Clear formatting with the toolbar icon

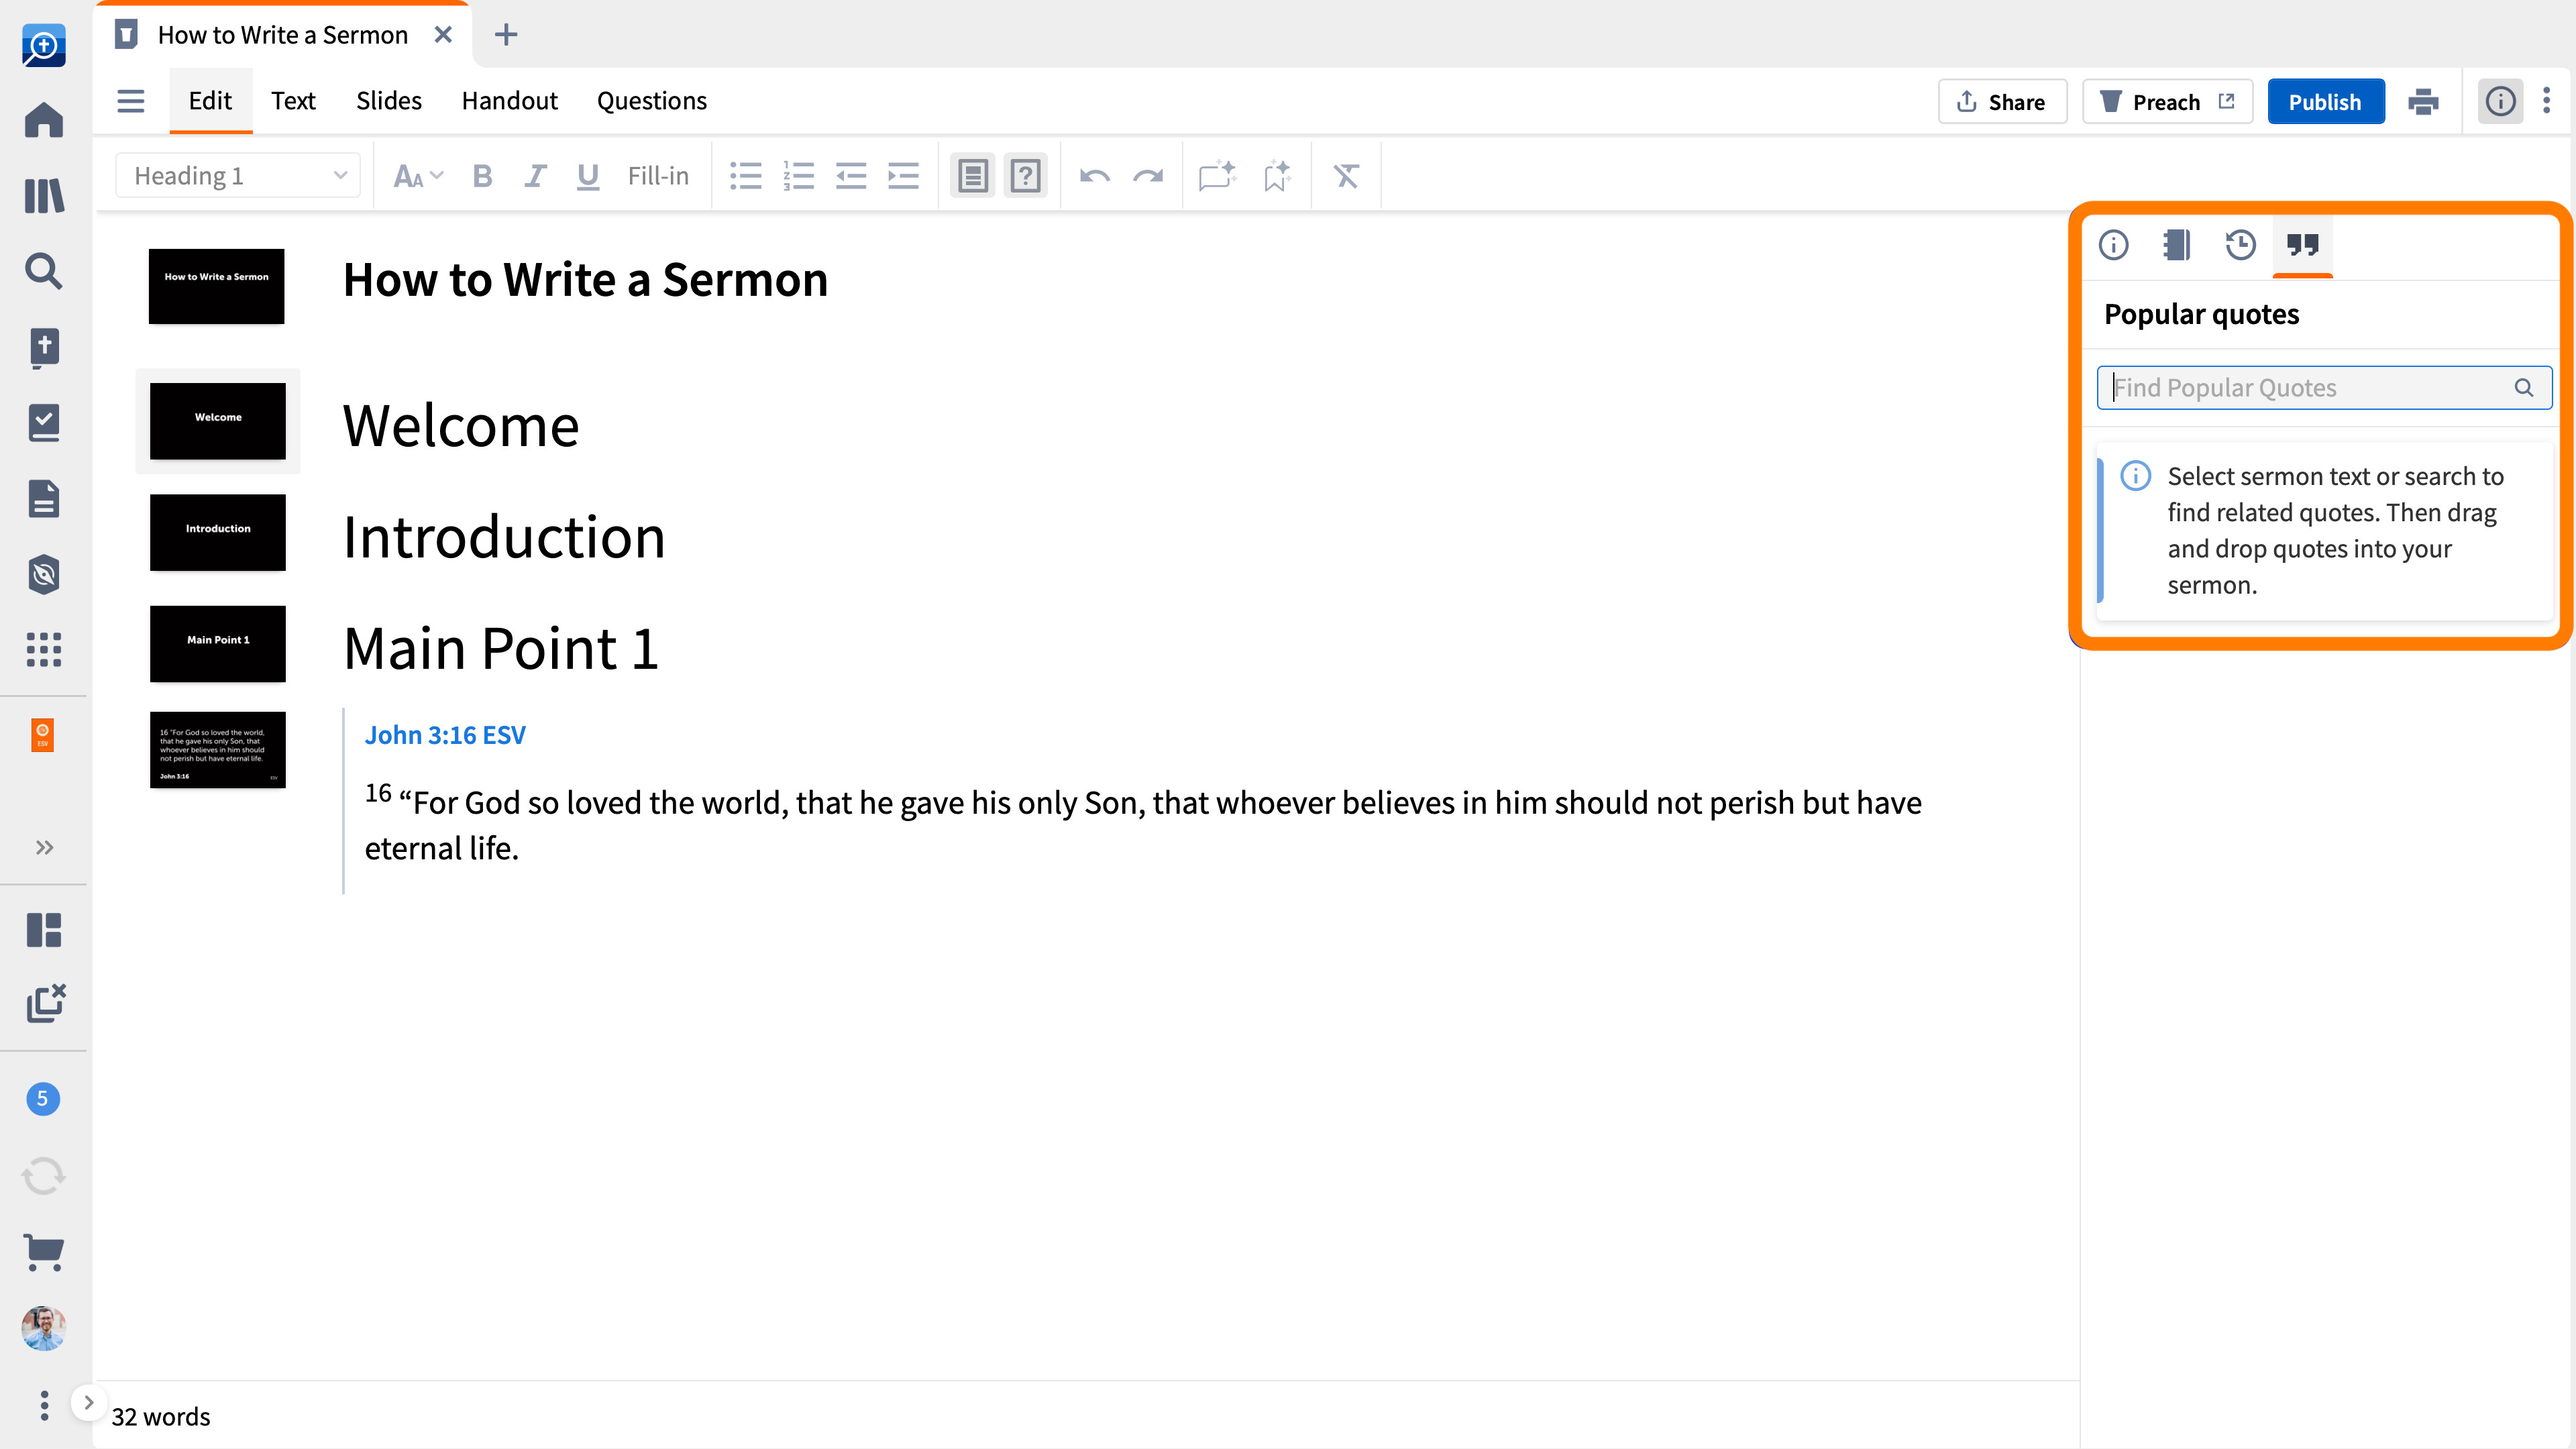(x=1346, y=176)
